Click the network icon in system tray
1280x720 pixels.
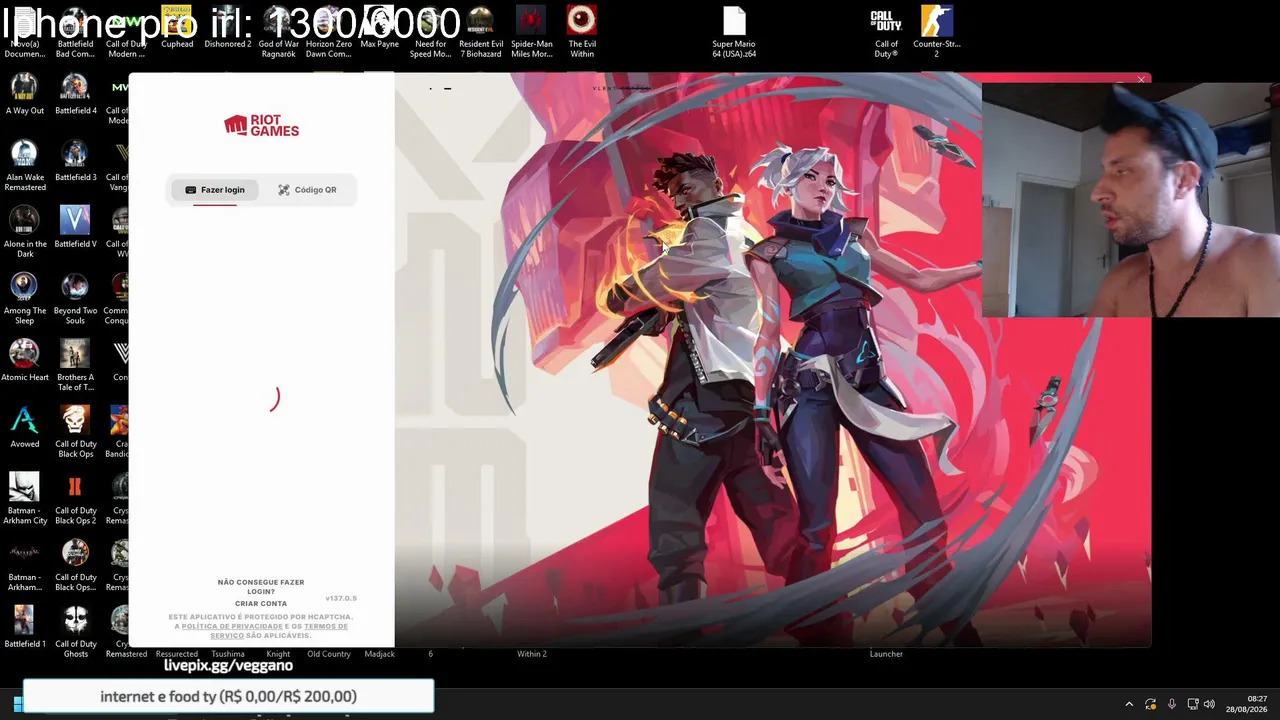(x=1192, y=704)
